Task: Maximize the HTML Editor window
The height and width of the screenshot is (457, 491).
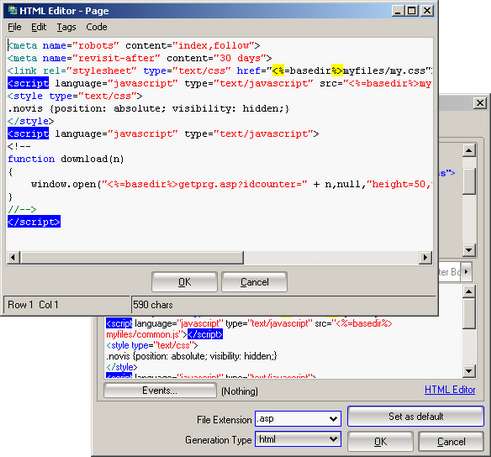Action: (412, 11)
